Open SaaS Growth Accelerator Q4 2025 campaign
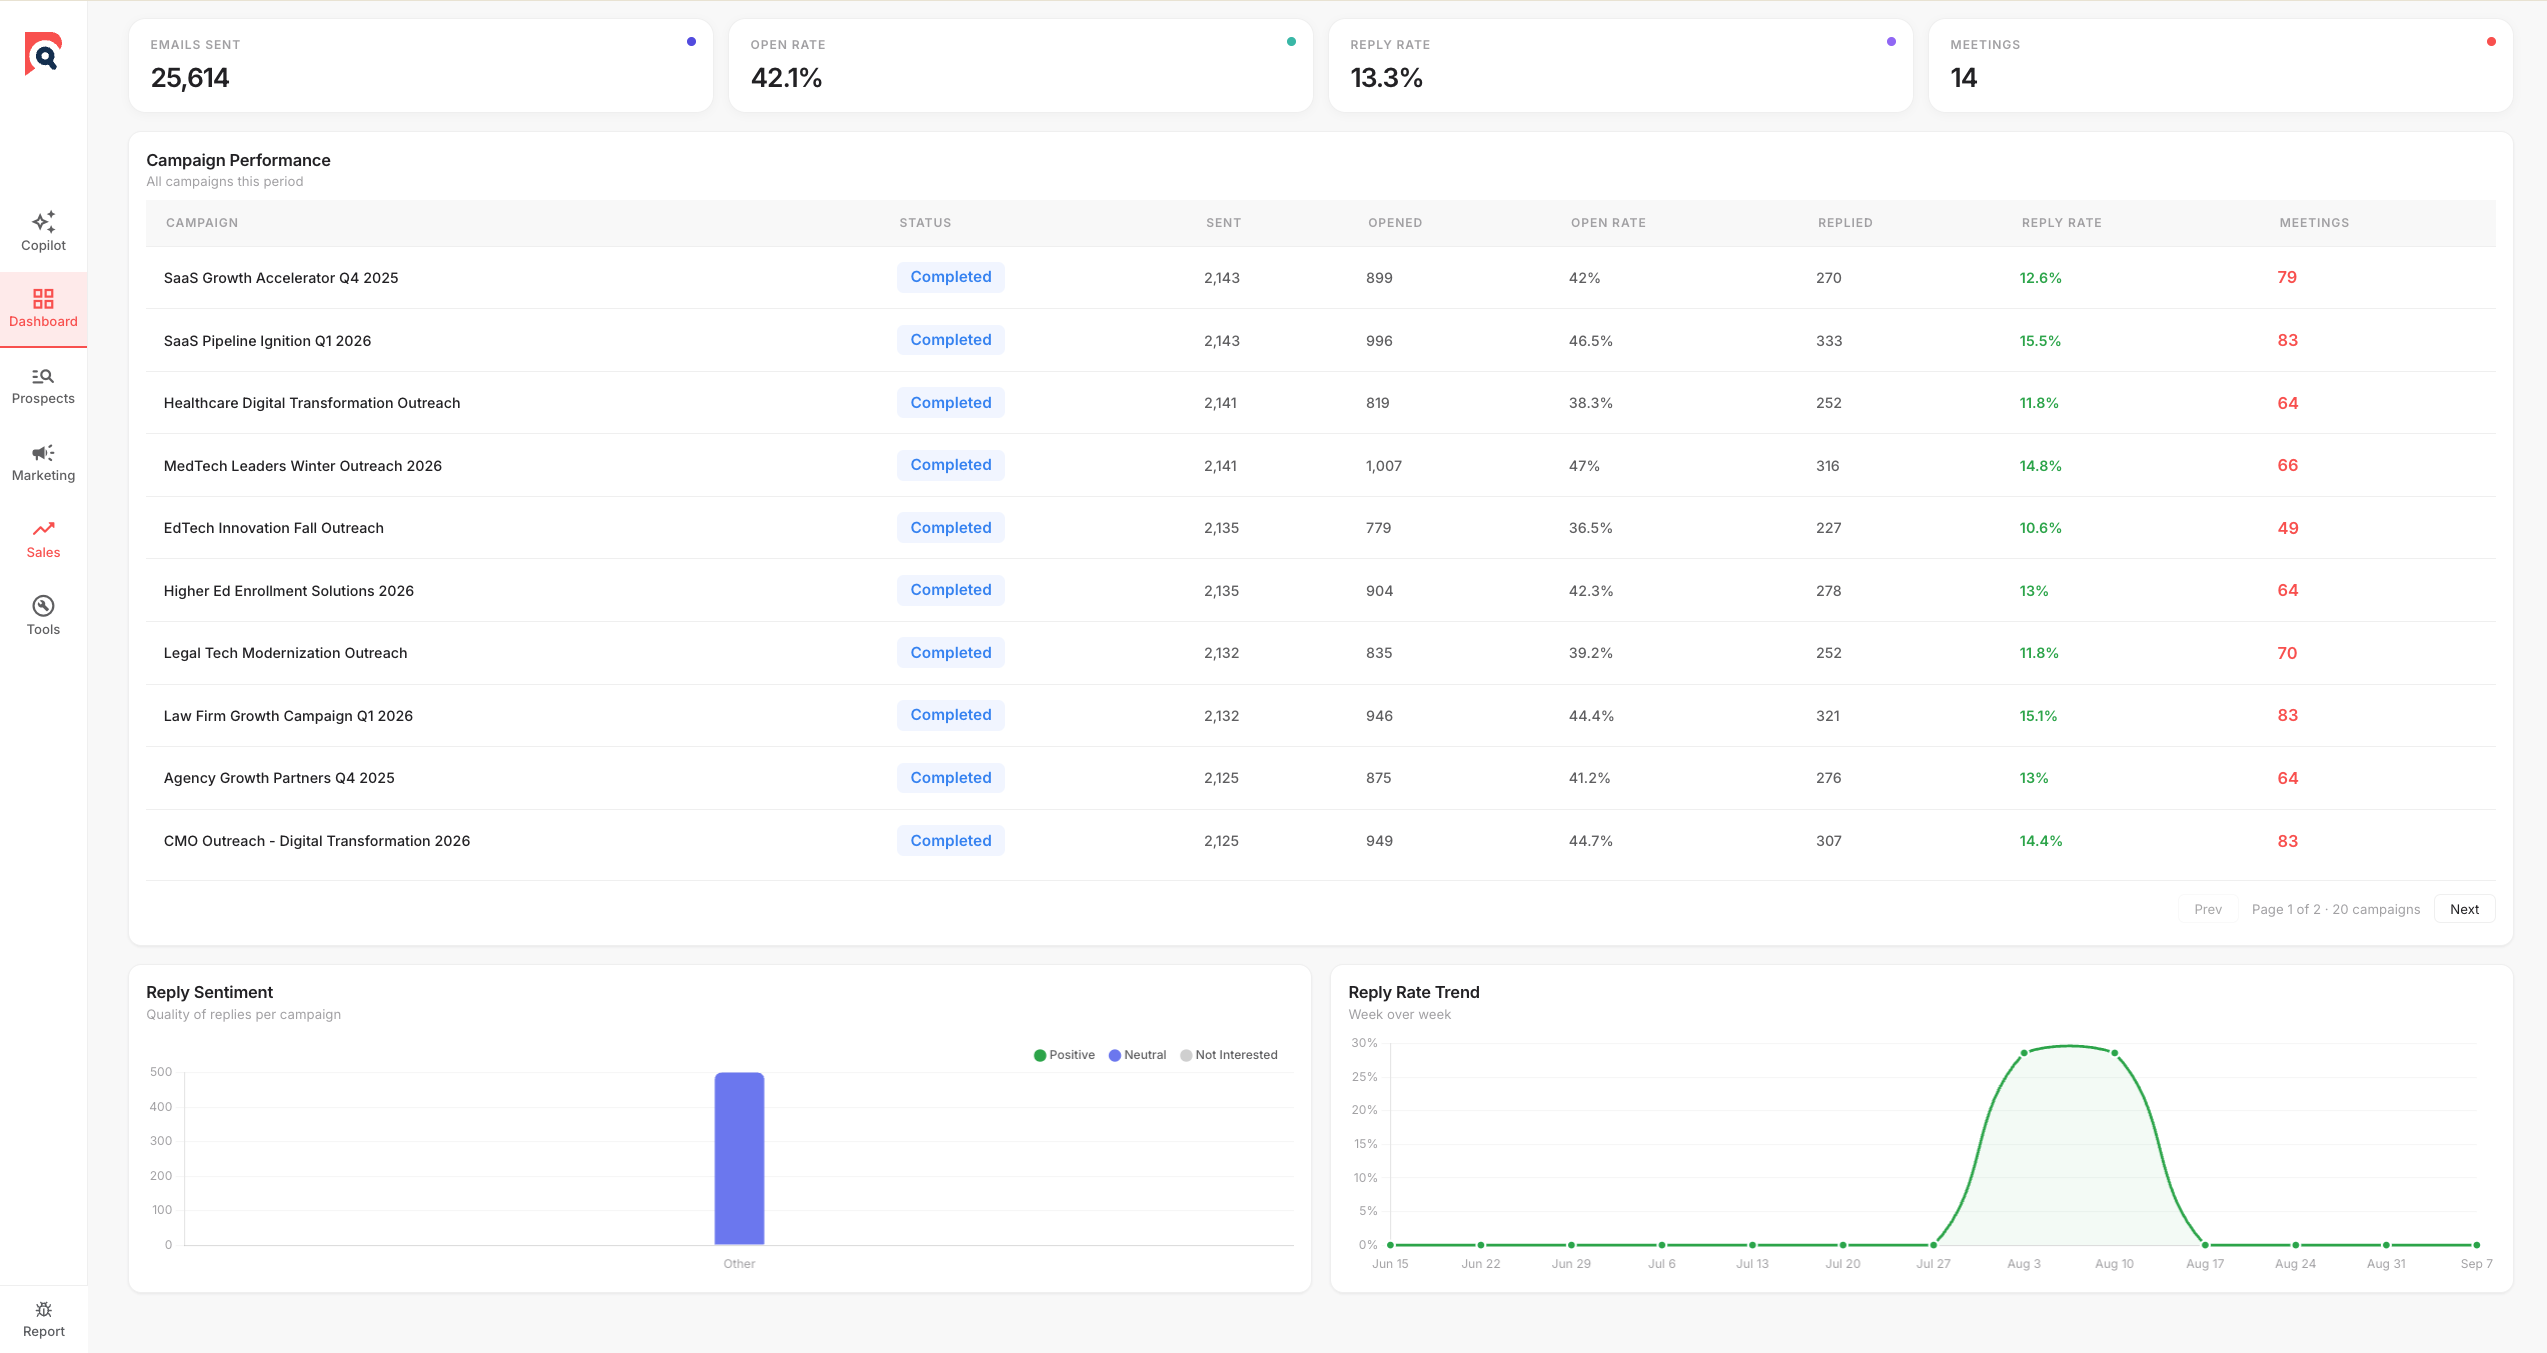Image resolution: width=2547 pixels, height=1353 pixels. [281, 278]
